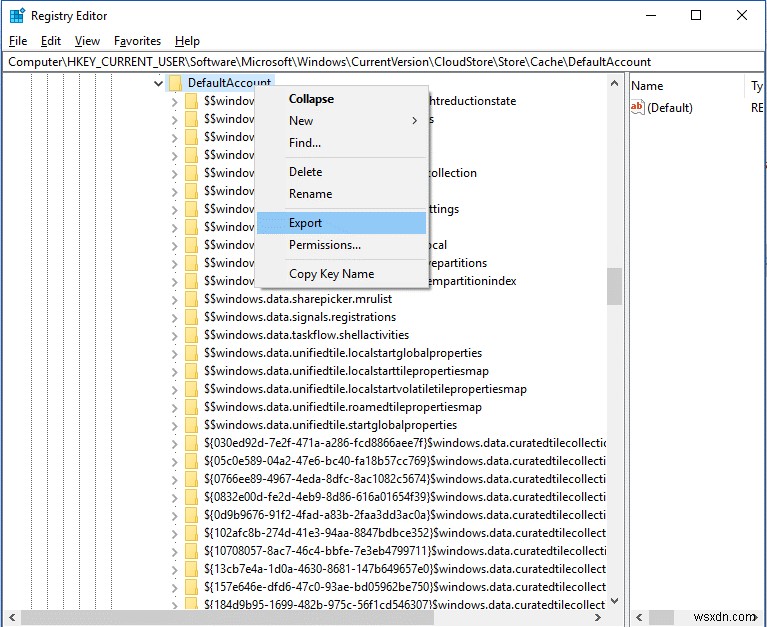Screen dimensions: 767x627
Task: Select Copy Key Name
Action: 341,274
